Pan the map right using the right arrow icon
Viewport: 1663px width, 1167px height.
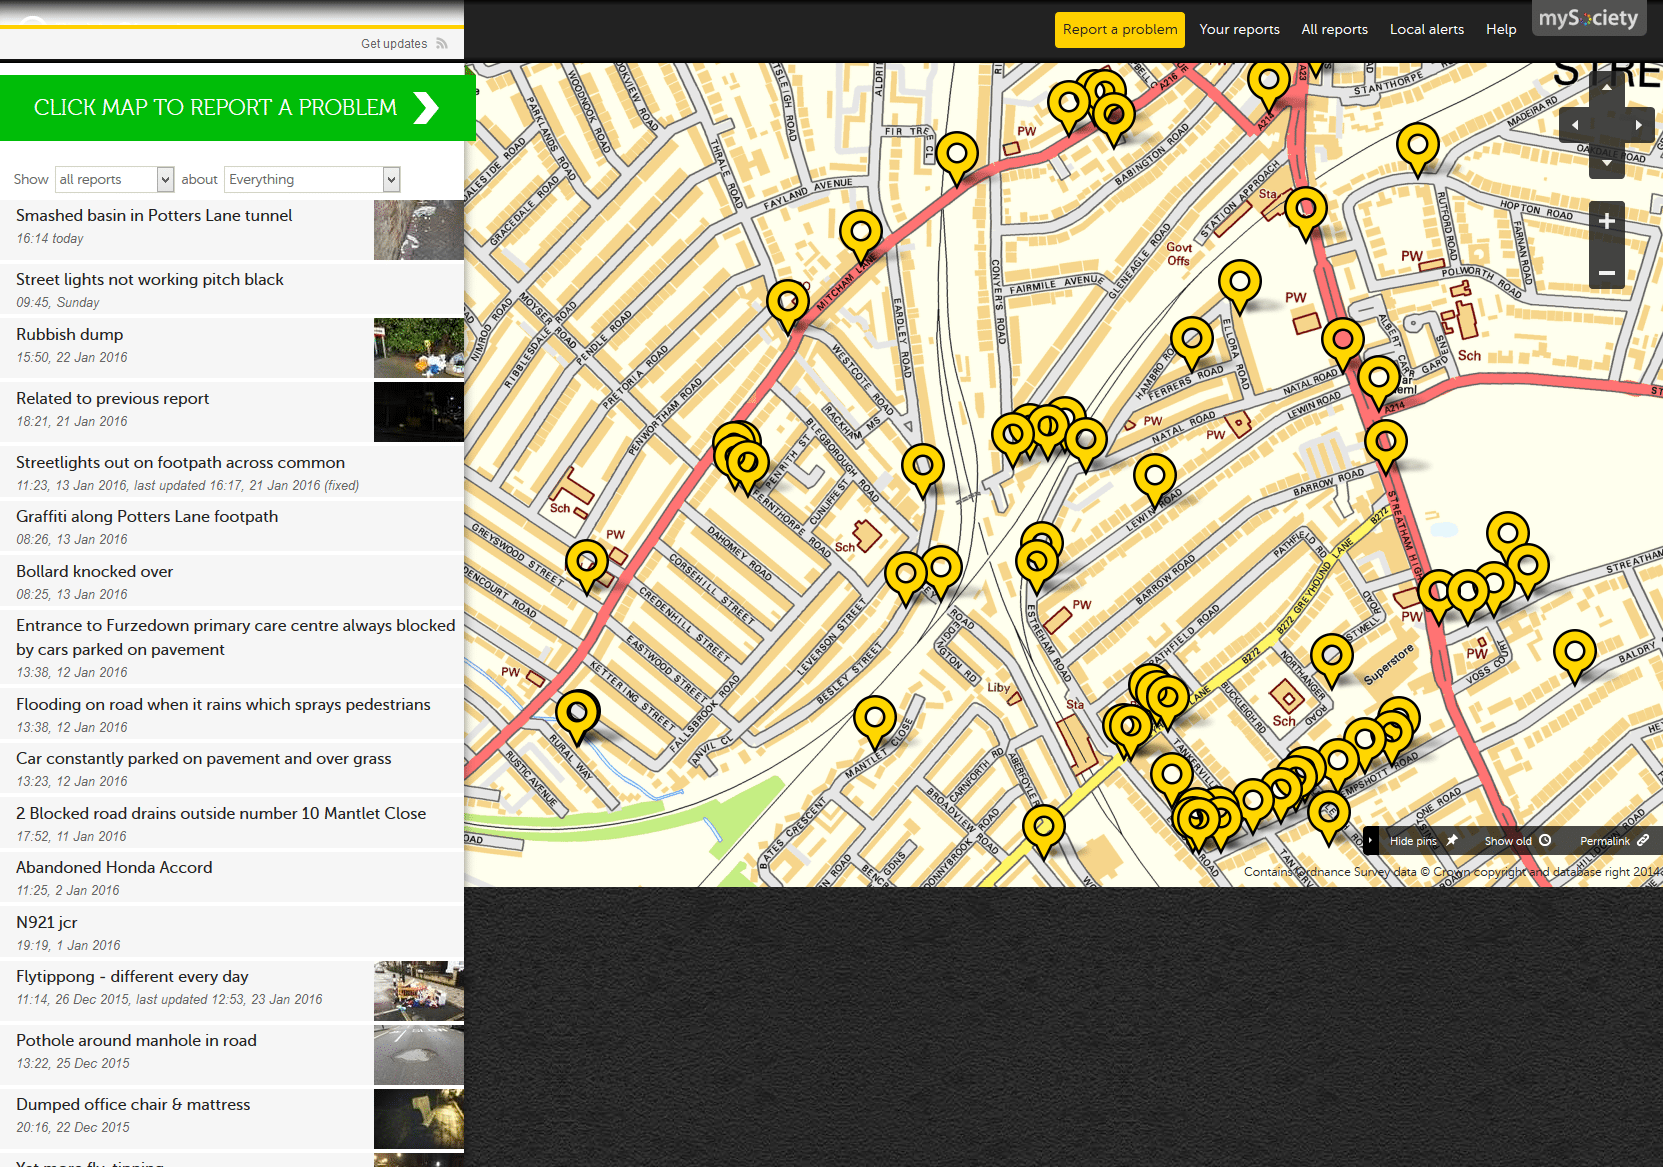(1638, 124)
